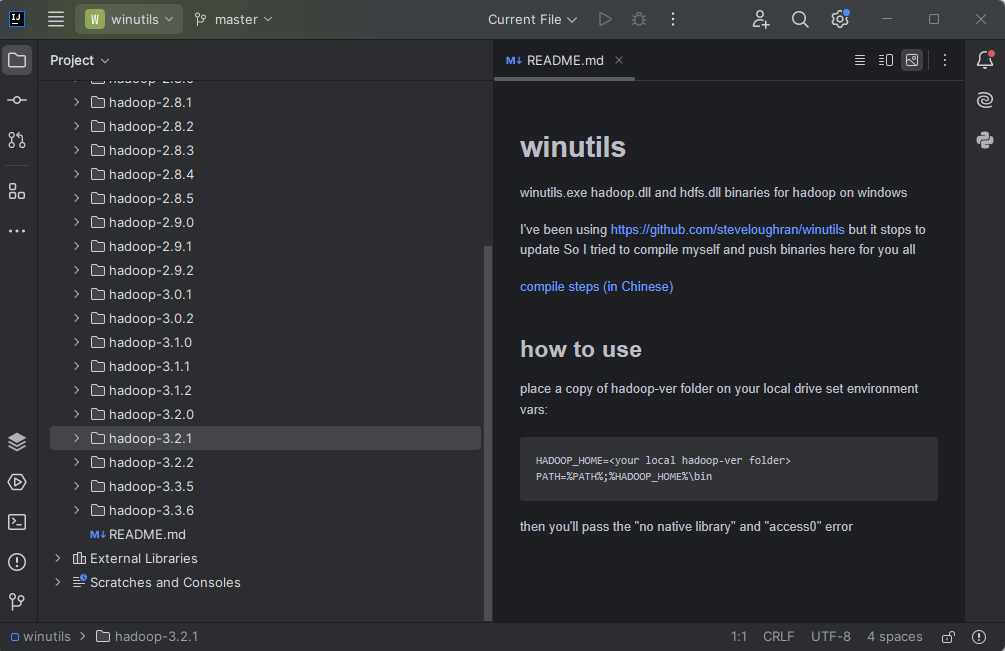Open the Python Console tool icon
This screenshot has width=1005, height=651.
(985, 140)
